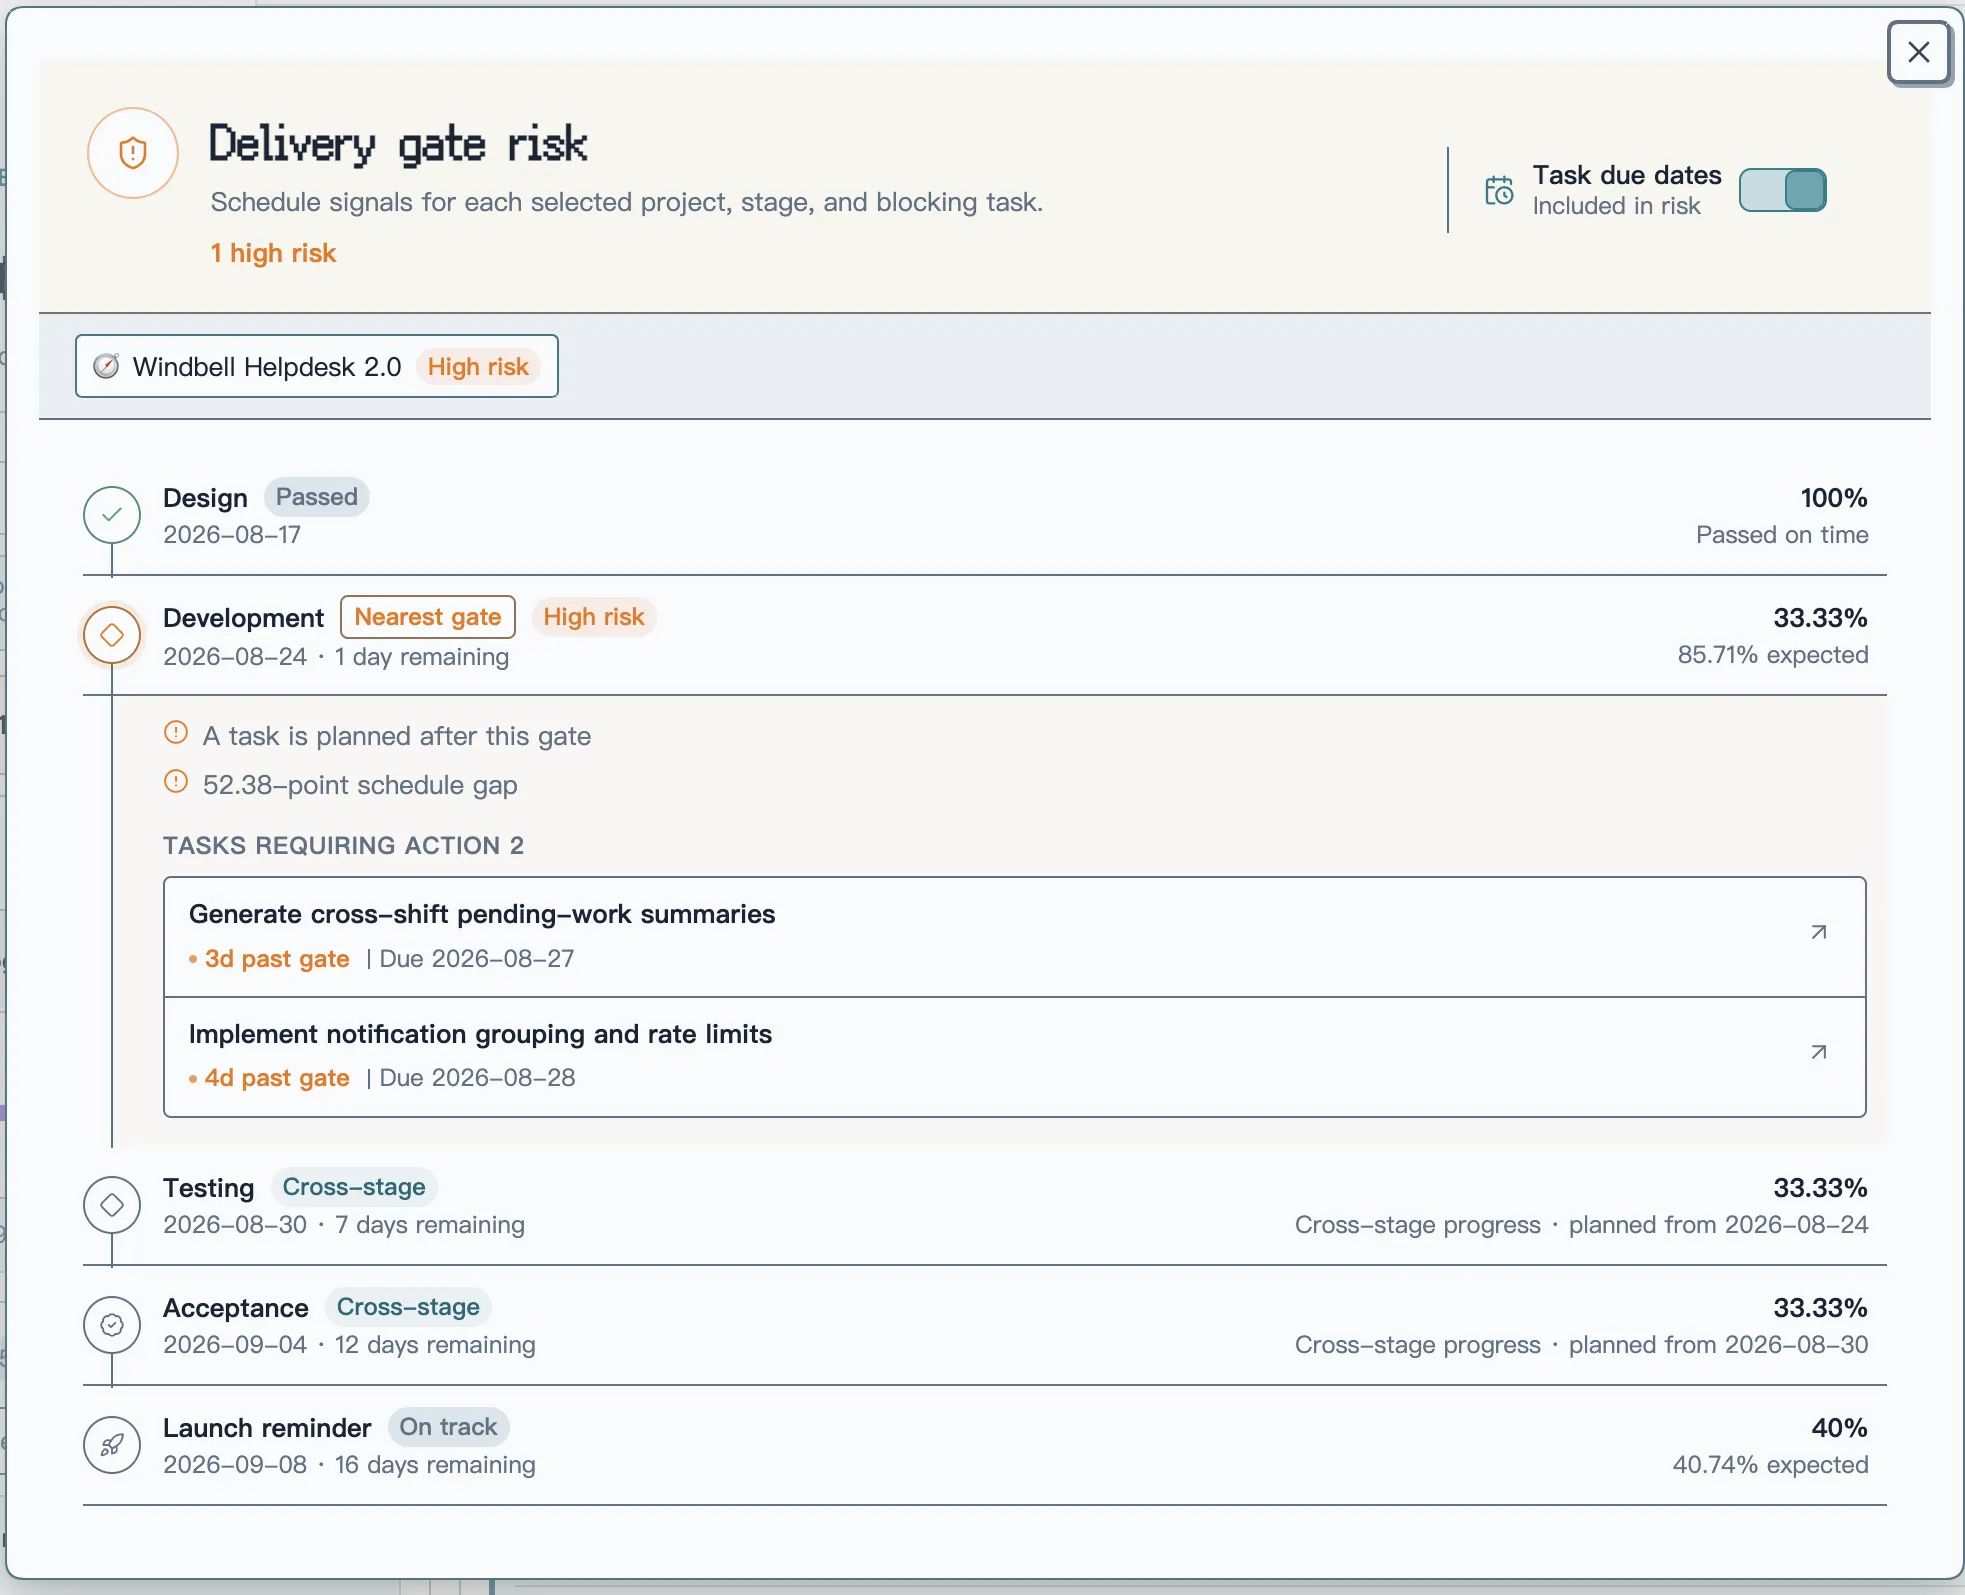
Task: Open task 'Generate cross-shift pending-work summaries'
Action: pos(1014,937)
